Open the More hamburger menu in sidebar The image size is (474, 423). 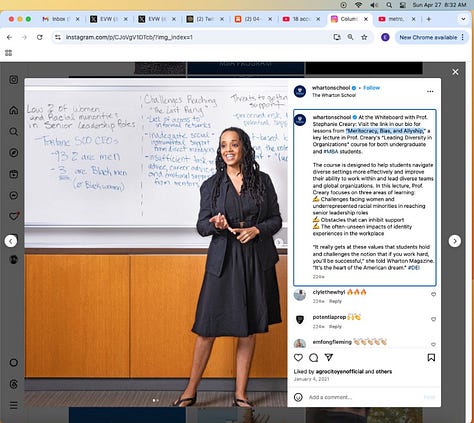point(14,405)
